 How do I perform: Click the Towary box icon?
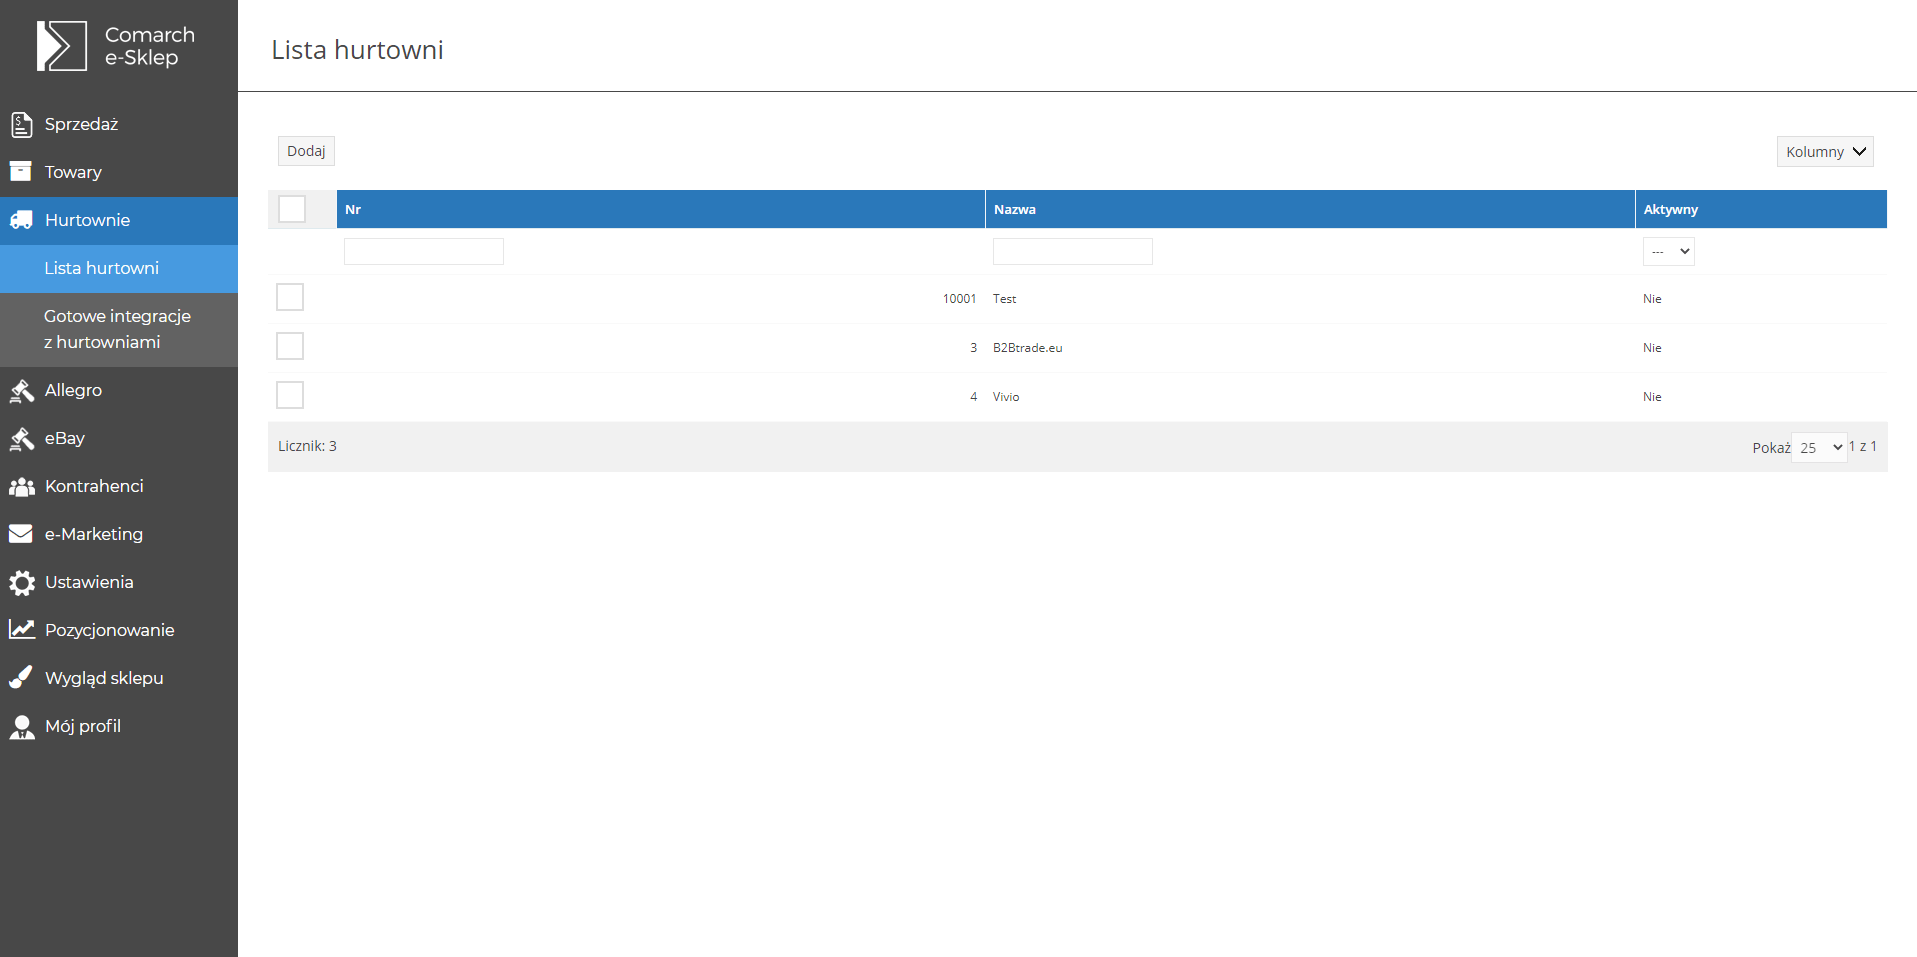pyautogui.click(x=21, y=171)
